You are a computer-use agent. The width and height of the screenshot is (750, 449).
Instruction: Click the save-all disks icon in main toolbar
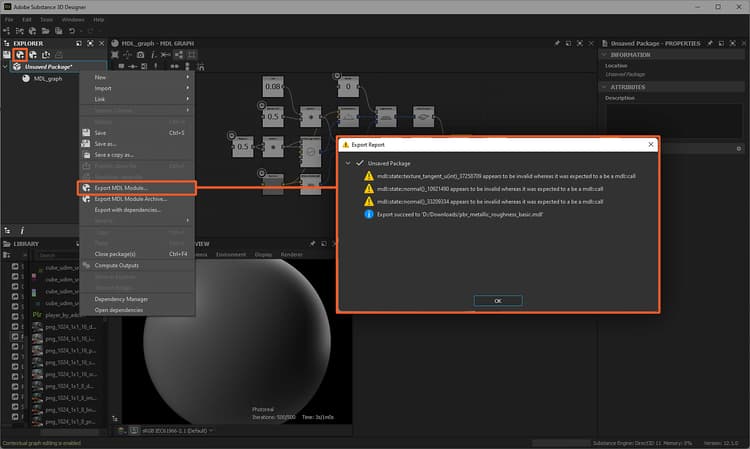tap(58, 31)
